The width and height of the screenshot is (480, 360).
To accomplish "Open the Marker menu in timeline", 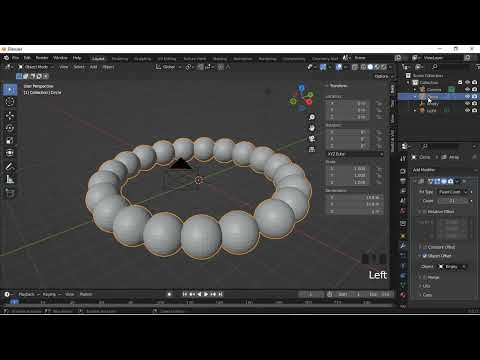I will (x=86, y=294).
